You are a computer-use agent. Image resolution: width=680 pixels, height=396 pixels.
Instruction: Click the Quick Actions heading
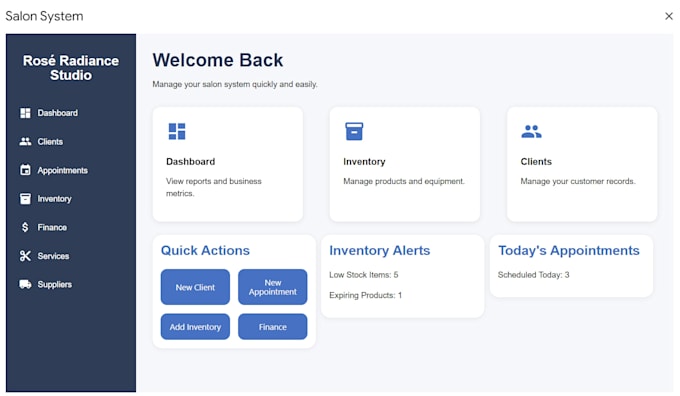(x=205, y=250)
